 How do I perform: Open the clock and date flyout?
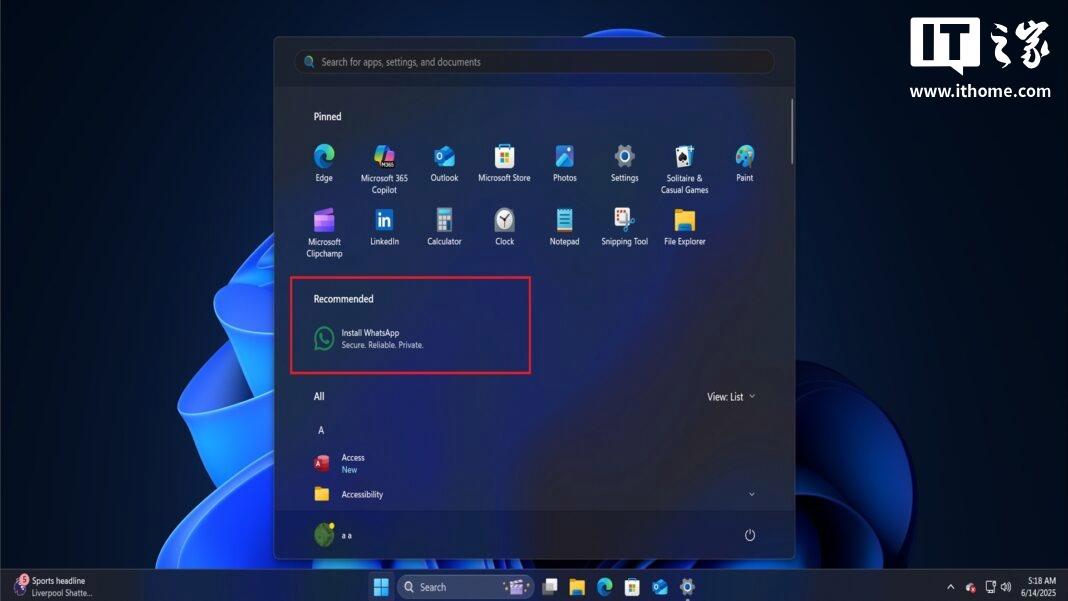pos(1039,587)
